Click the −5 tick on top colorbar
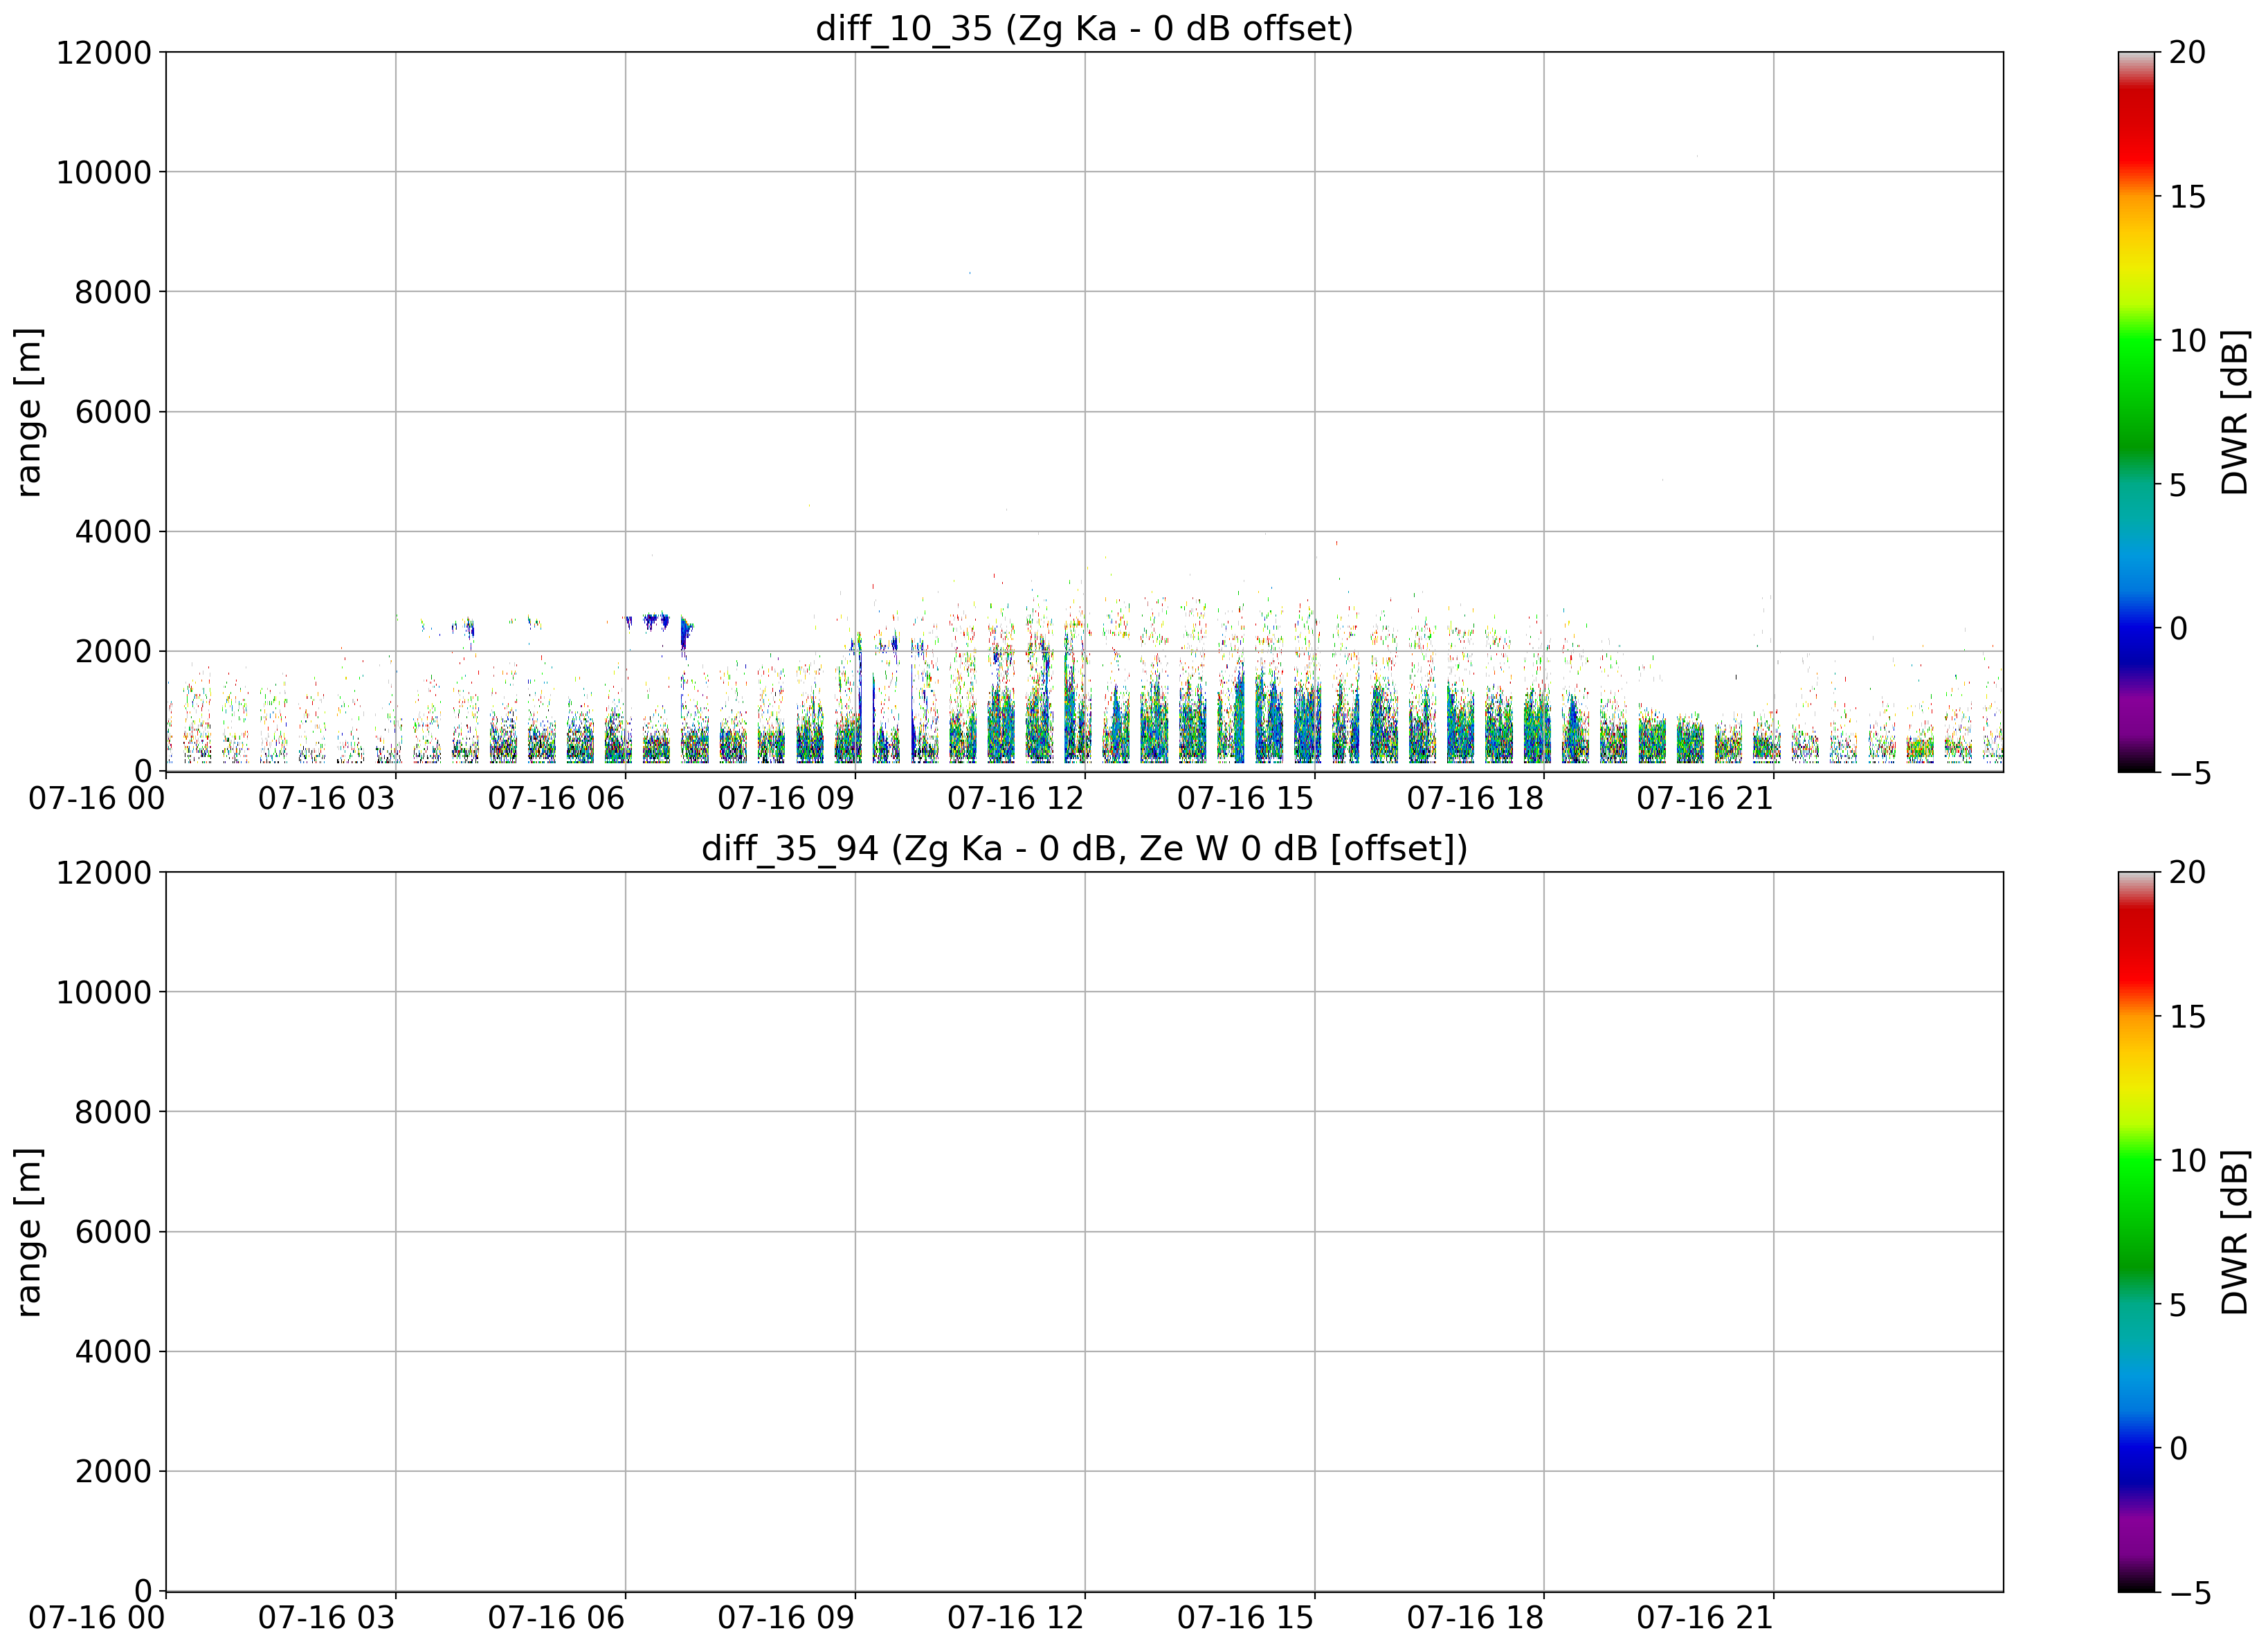 [x=2190, y=773]
